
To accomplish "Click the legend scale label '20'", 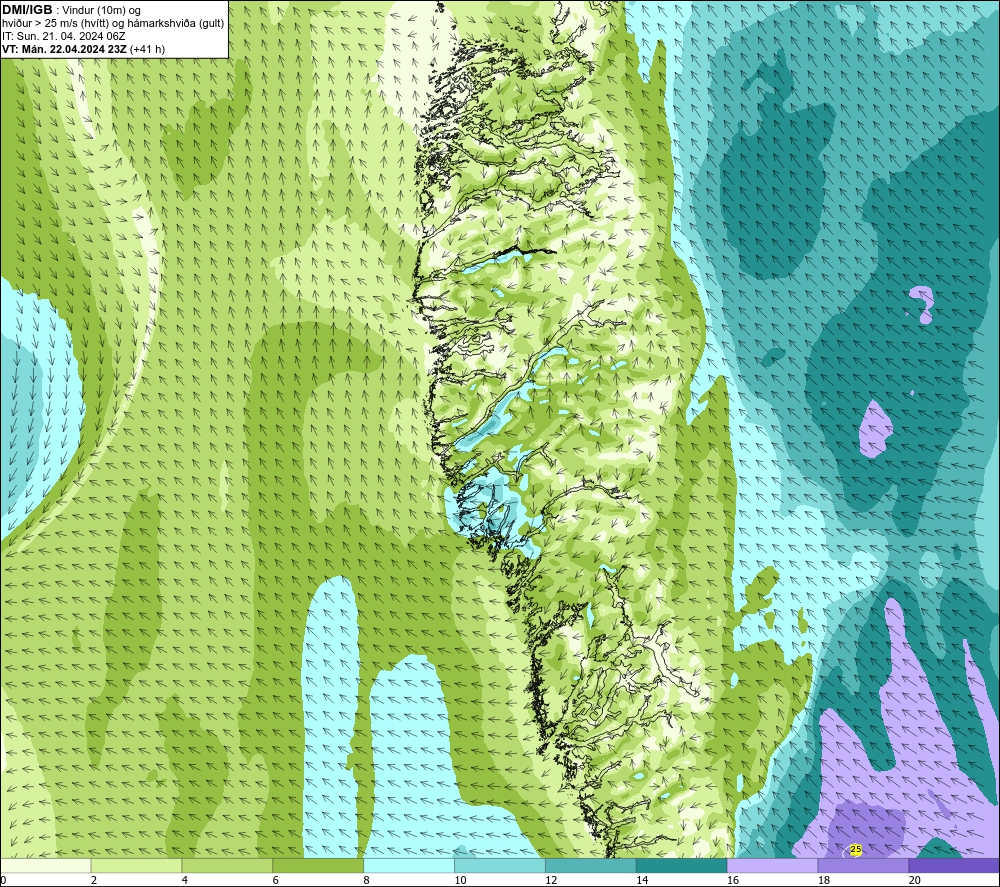I will pyautogui.click(x=915, y=881).
